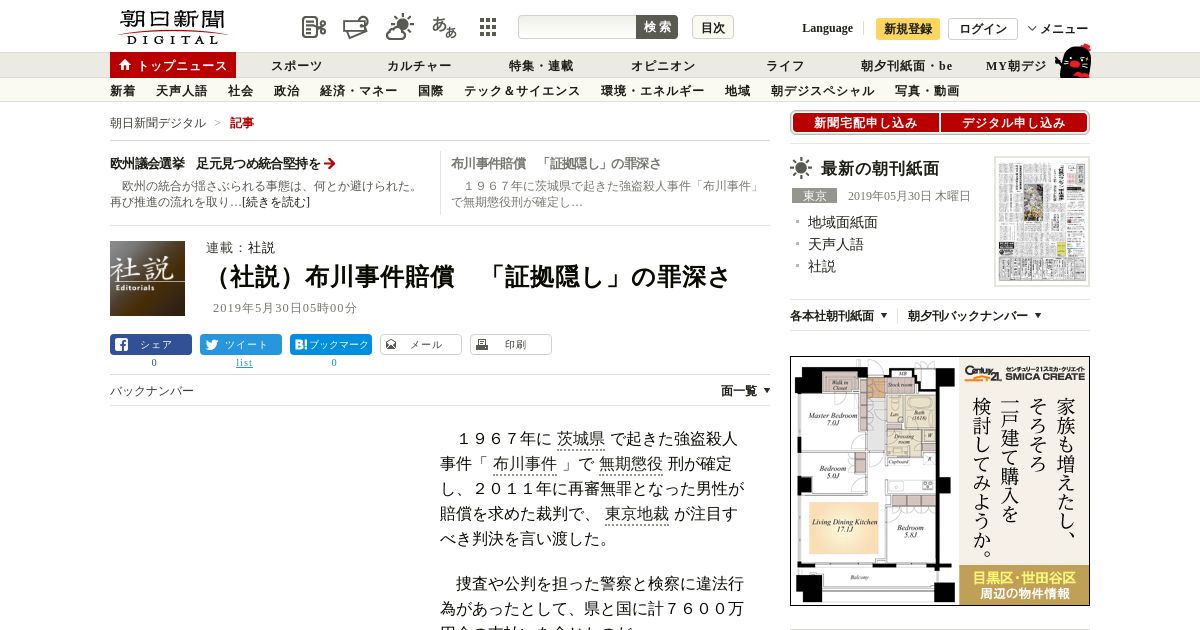Click 東京地裁 keyword link in article
Image resolution: width=1200 pixels, height=630 pixels.
coord(637,514)
